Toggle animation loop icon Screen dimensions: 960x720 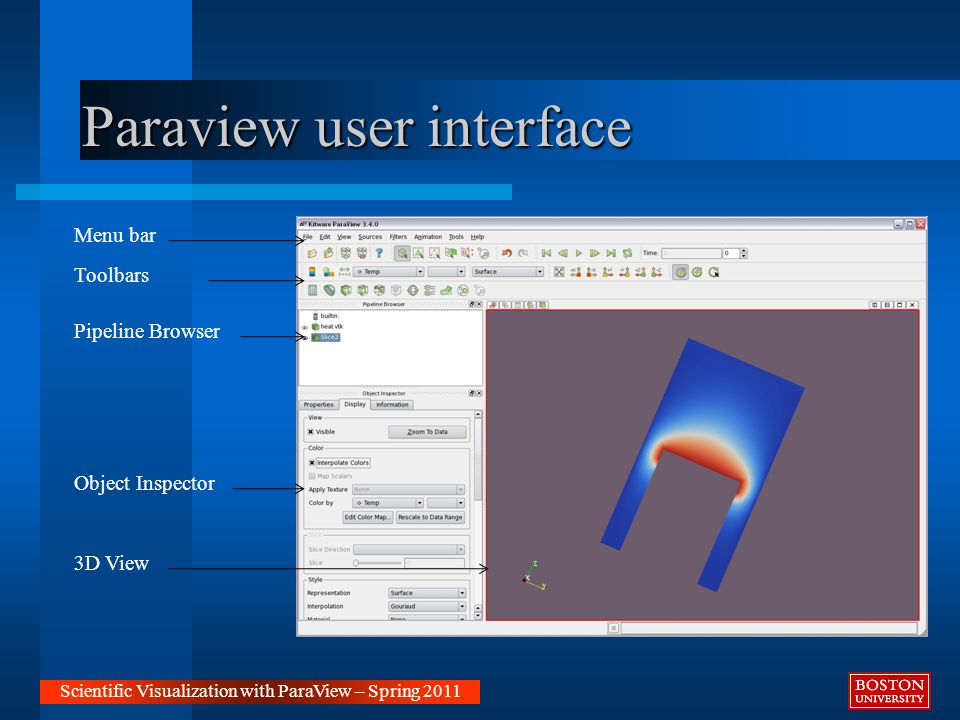click(x=628, y=253)
